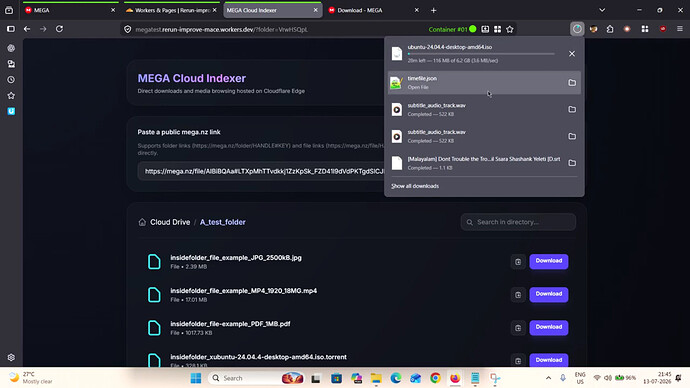Open the Windows Start menu
Screen dimensions: 690x388
(x=196, y=378)
